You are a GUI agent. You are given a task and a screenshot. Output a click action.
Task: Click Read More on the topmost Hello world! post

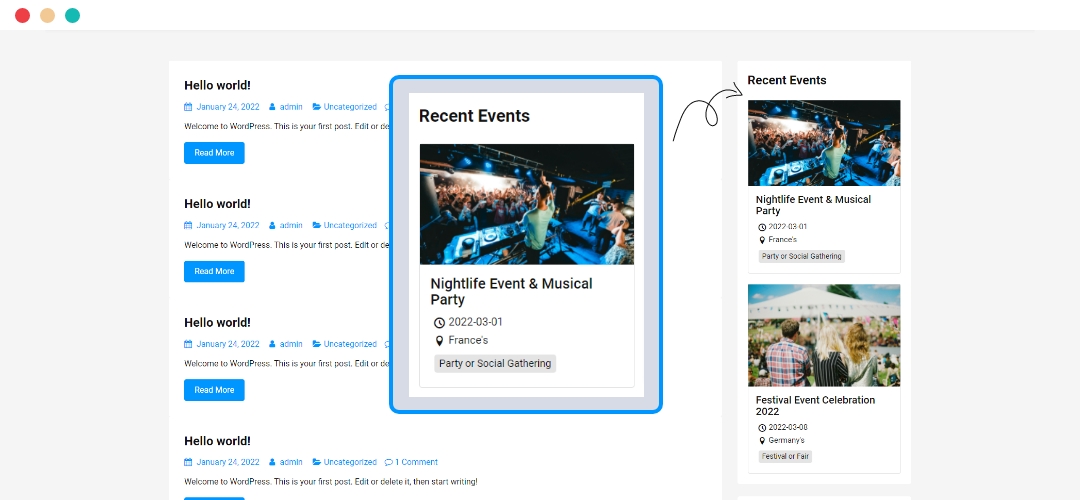(214, 153)
